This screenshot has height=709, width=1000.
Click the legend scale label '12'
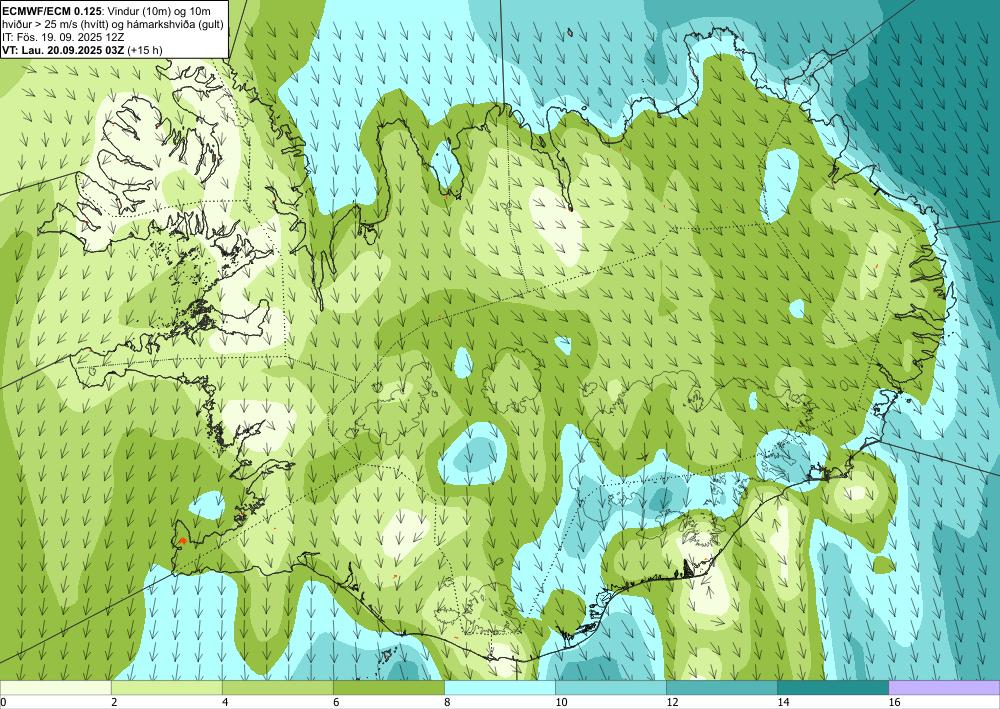click(672, 702)
